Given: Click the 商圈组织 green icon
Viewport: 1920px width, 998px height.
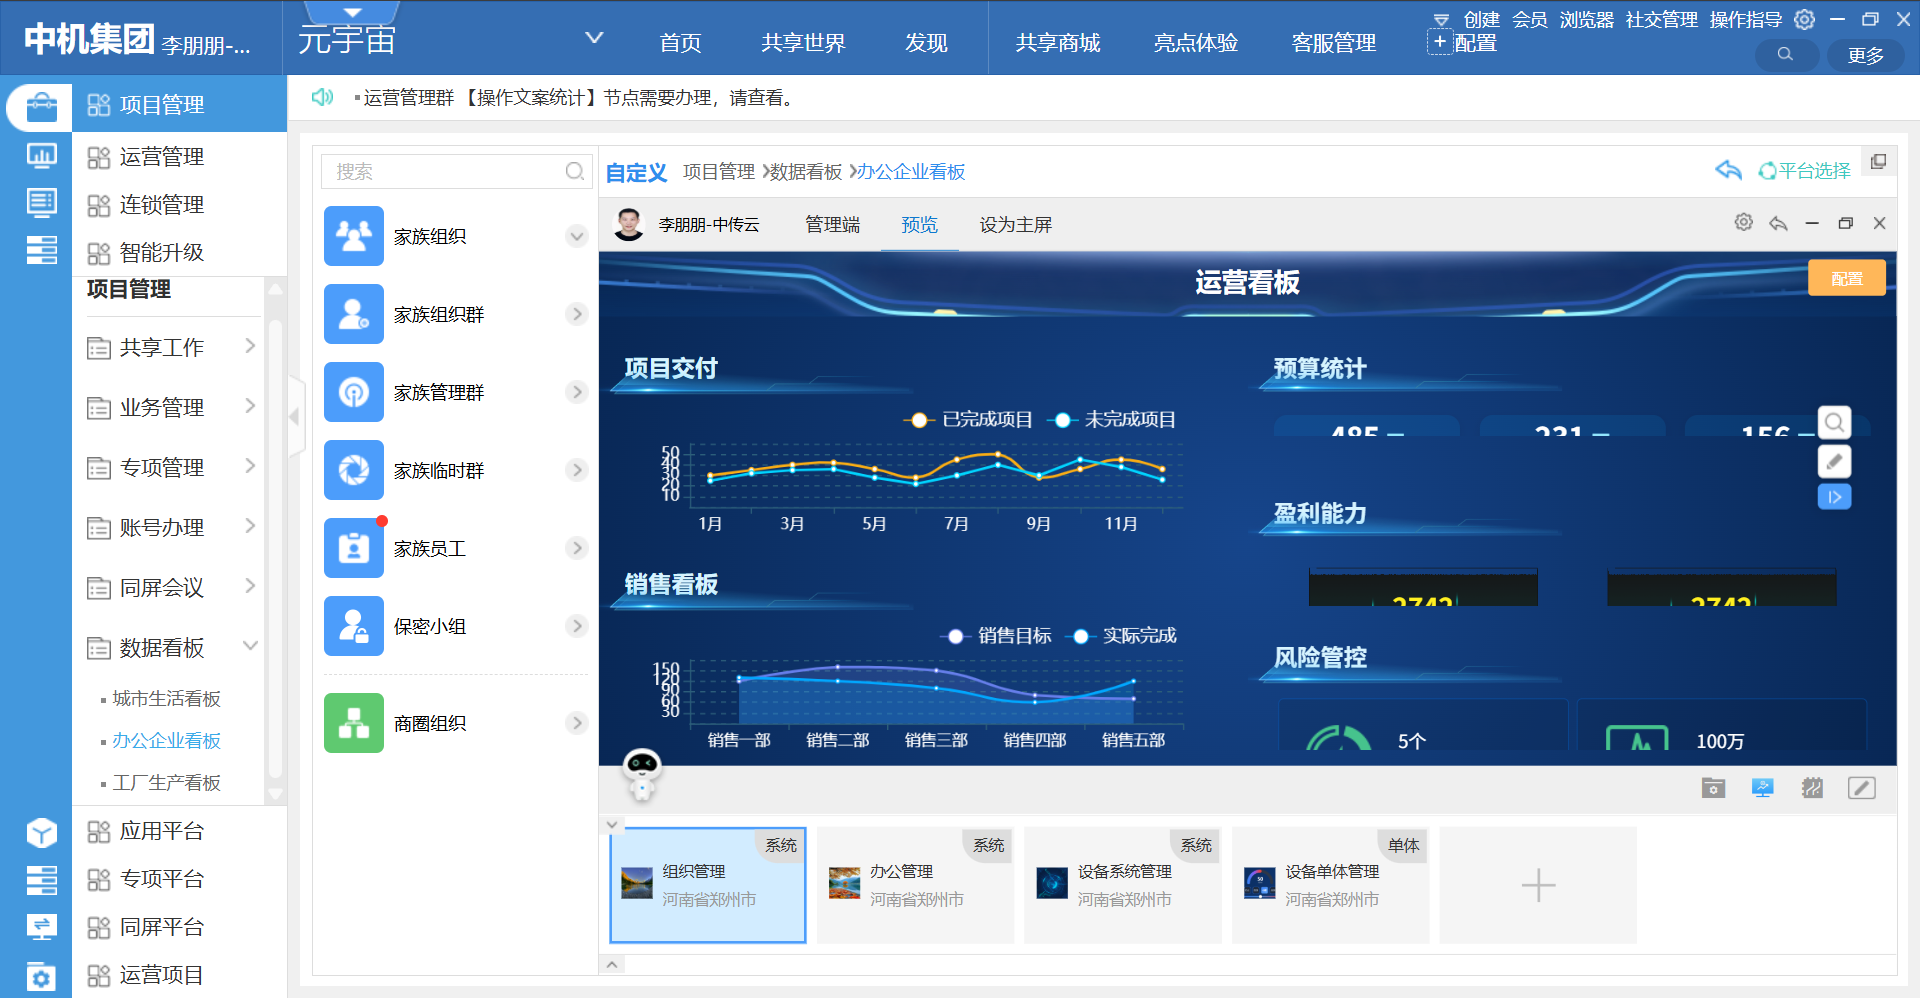Looking at the screenshot, I should [x=353, y=723].
